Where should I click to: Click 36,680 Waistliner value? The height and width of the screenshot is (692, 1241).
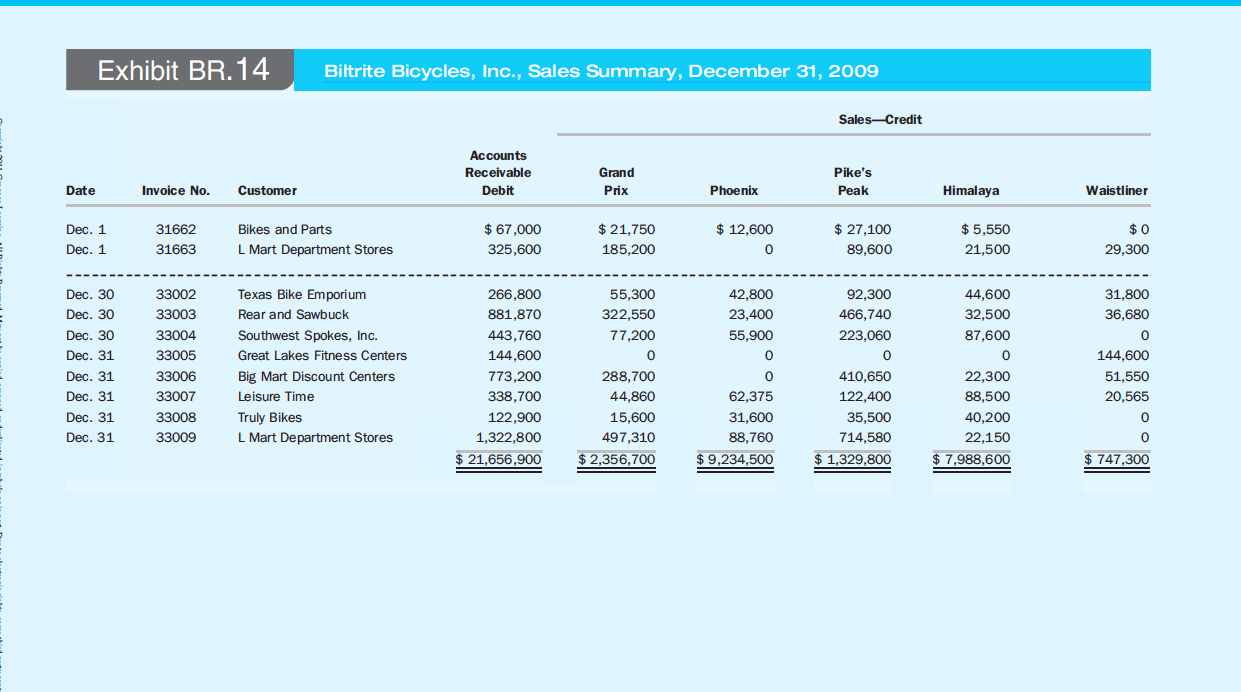[x=1127, y=314]
